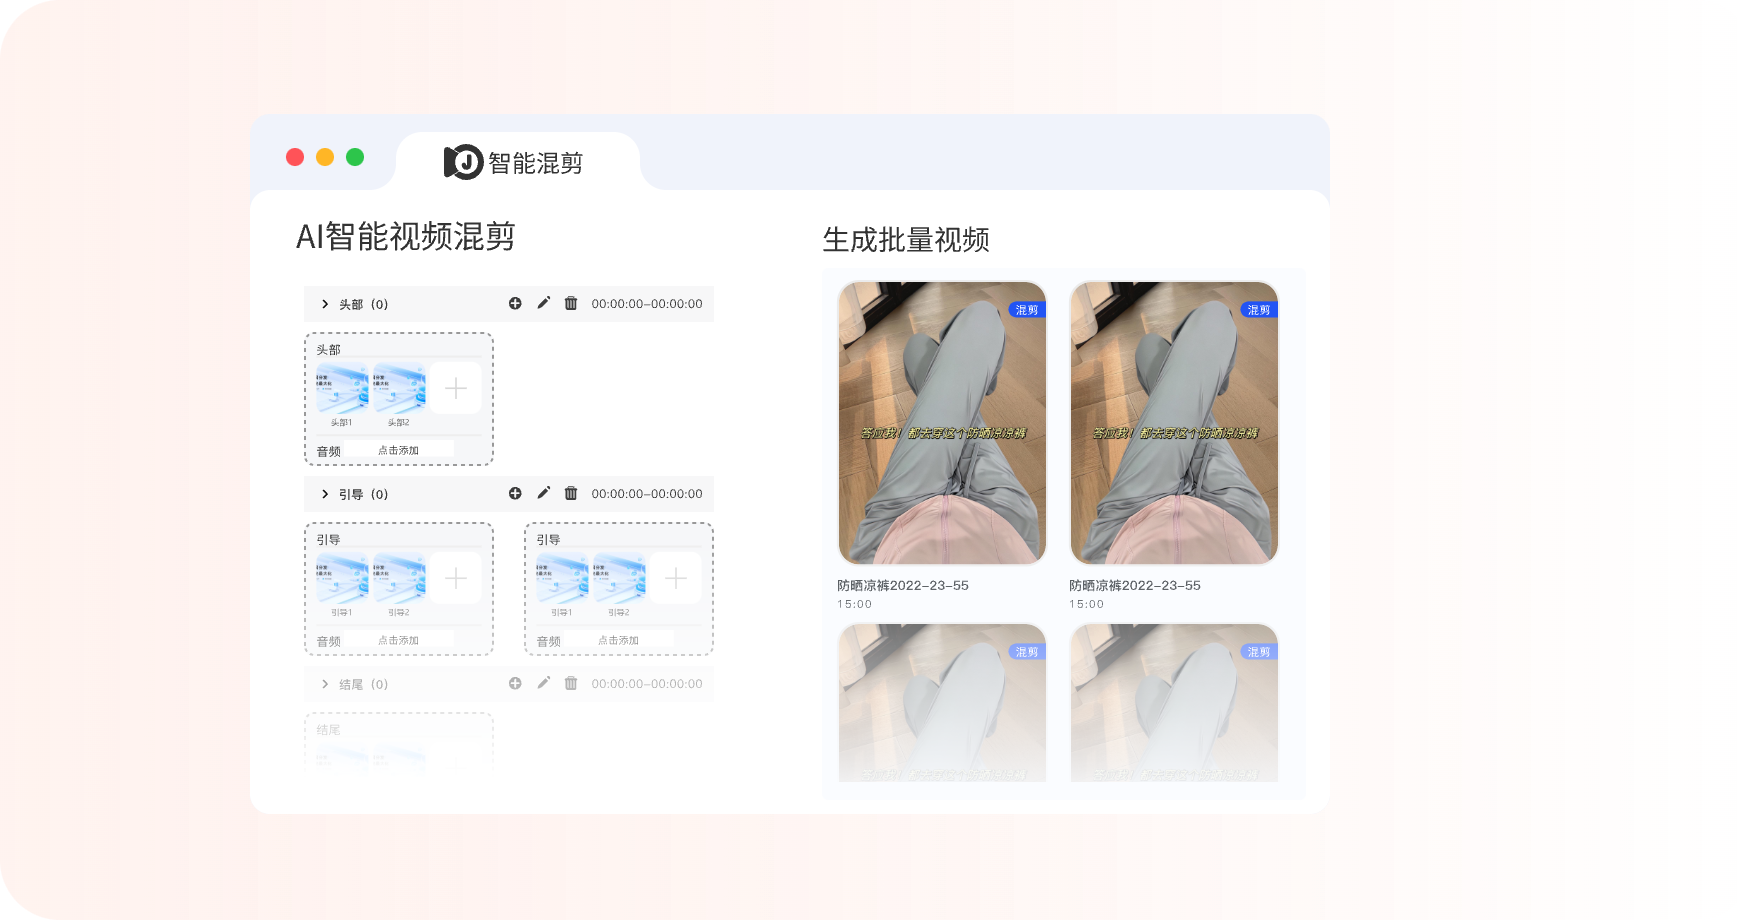
Task: Click the yellow minimize window dot
Action: coord(325,157)
